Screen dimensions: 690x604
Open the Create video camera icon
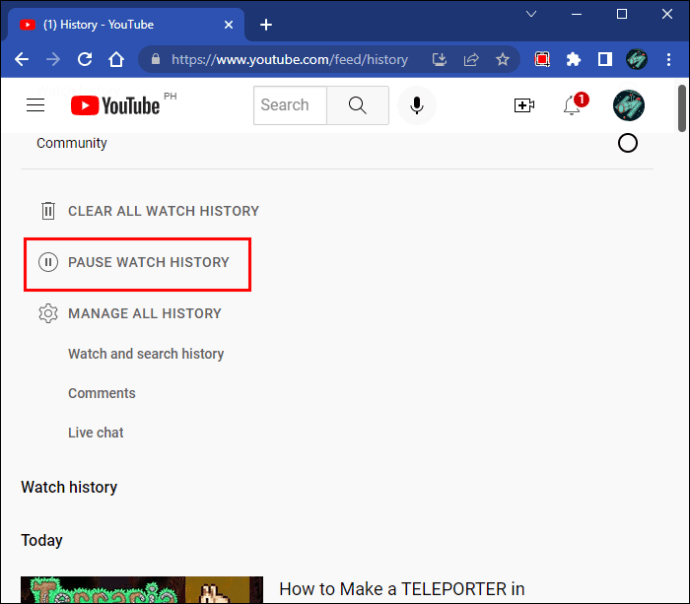coord(524,106)
